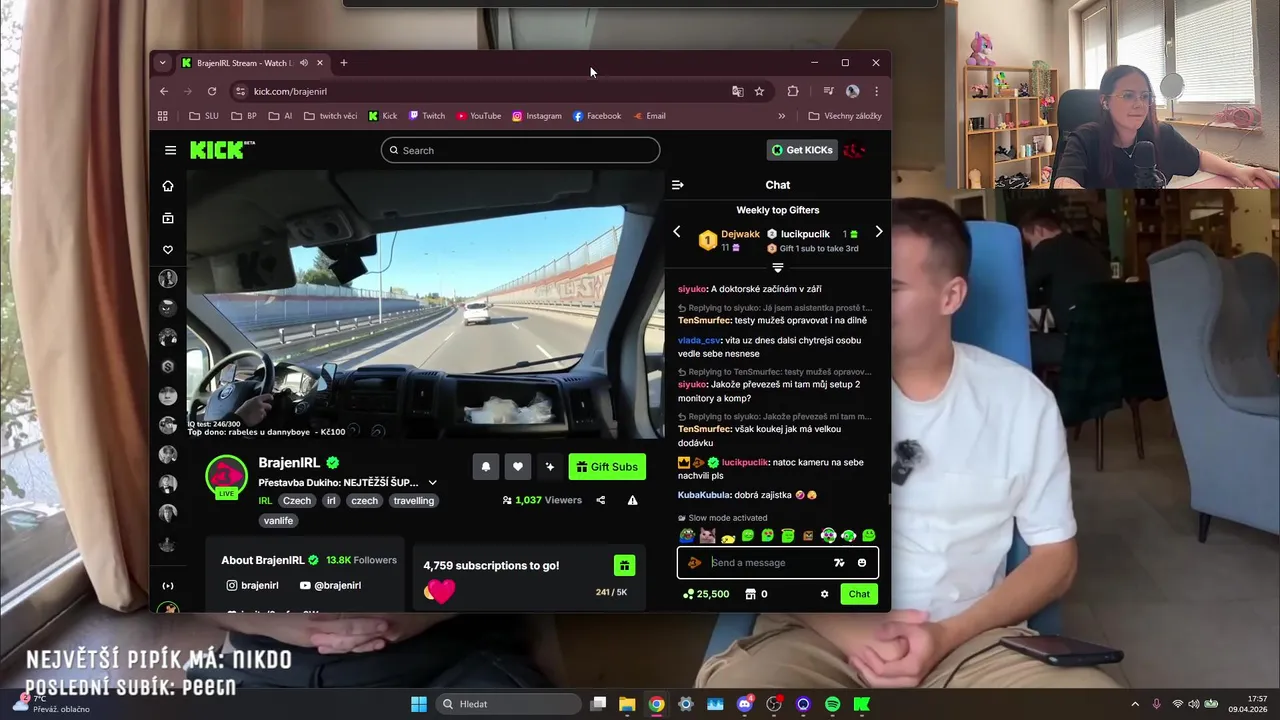Click the green gift icon on the subscription goal

coord(624,566)
